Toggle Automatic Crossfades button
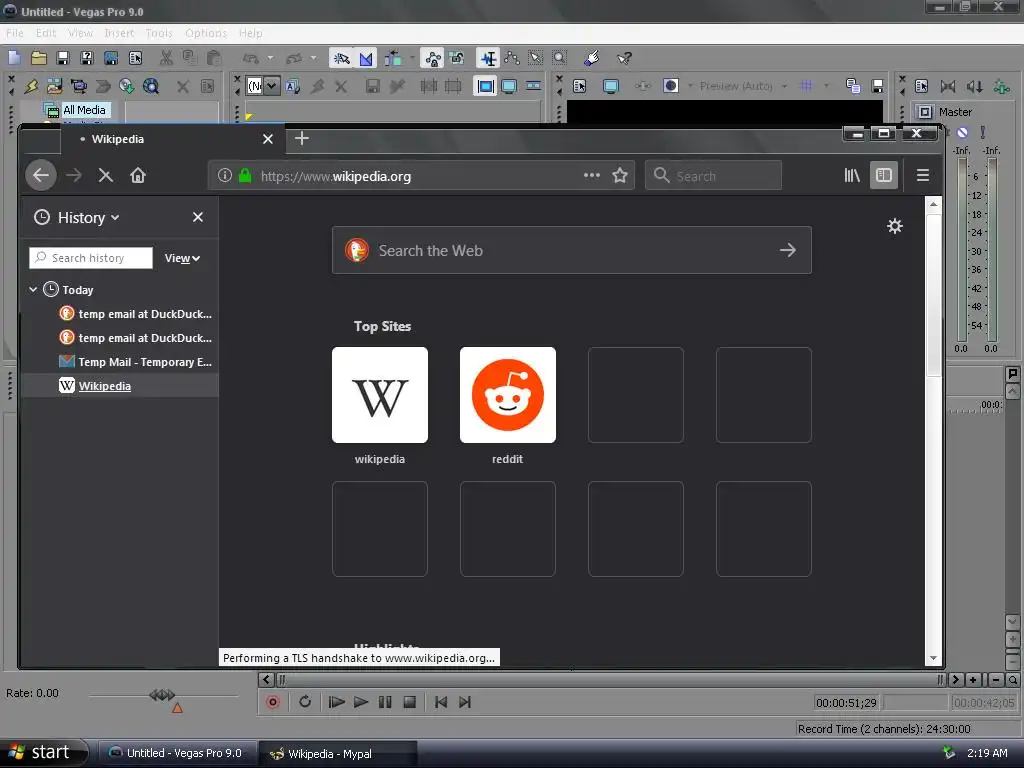Screen dimensions: 1024x768 click(x=366, y=58)
